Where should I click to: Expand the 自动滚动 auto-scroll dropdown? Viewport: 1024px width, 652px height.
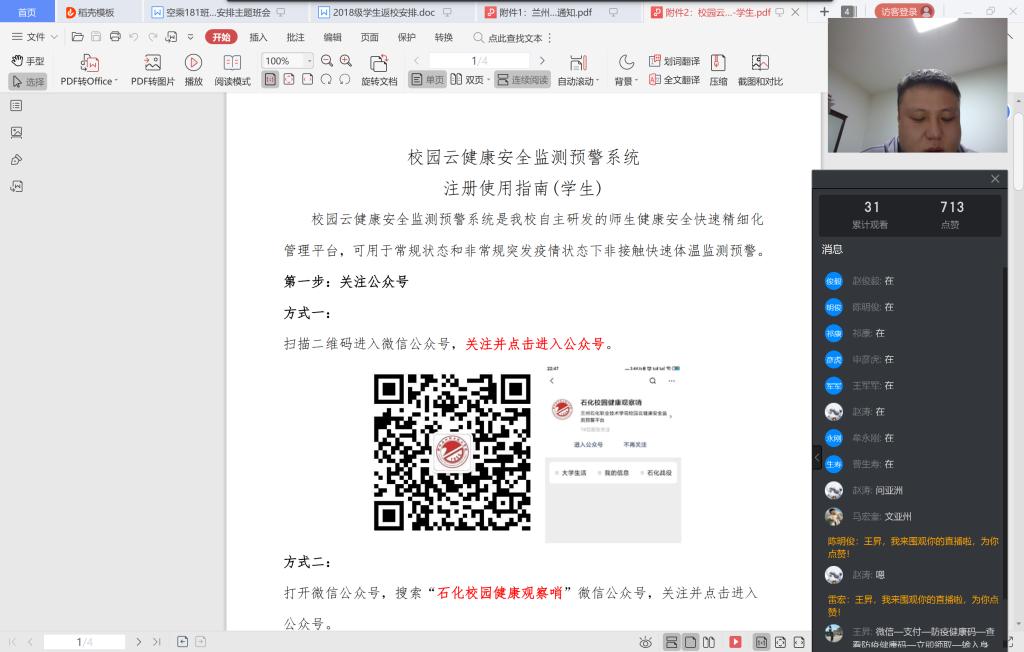click(x=578, y=80)
